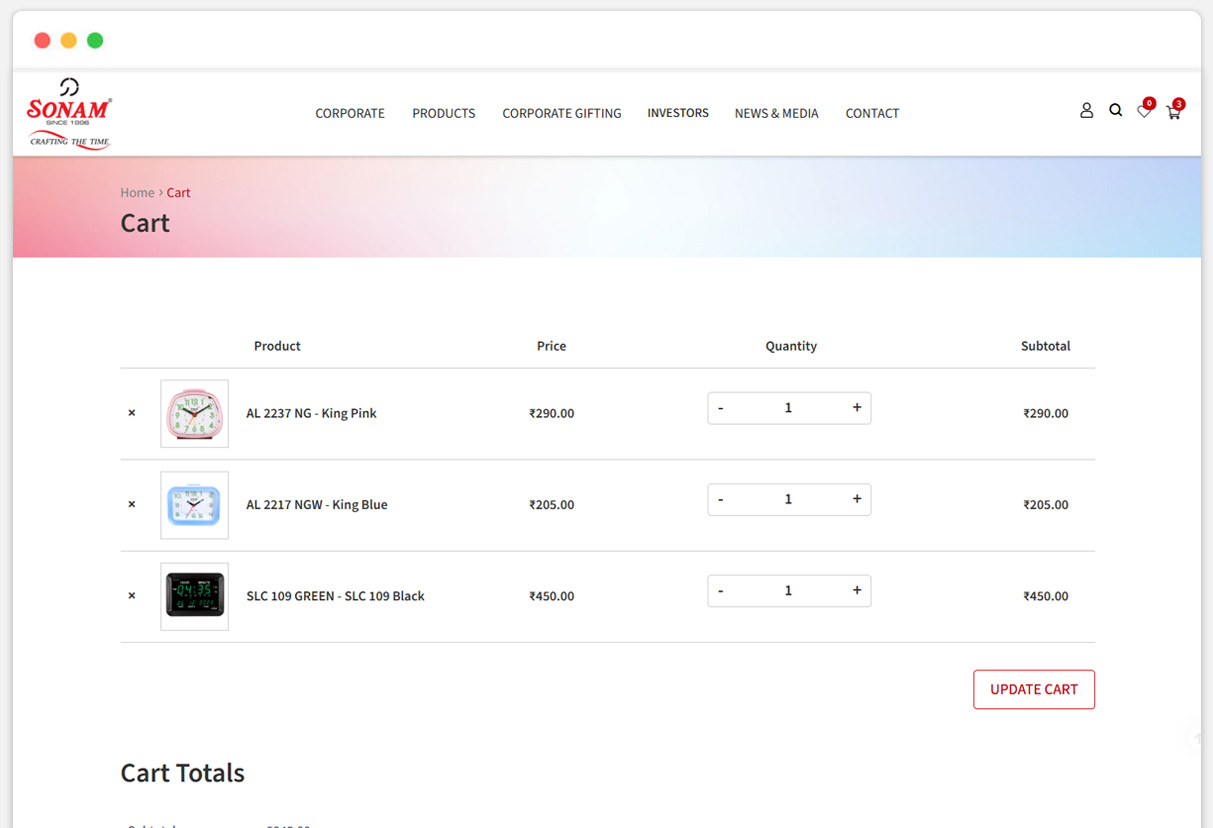Open SLC 109 GREEN - SLC 109 Black link
The height and width of the screenshot is (828, 1213).
coord(335,596)
